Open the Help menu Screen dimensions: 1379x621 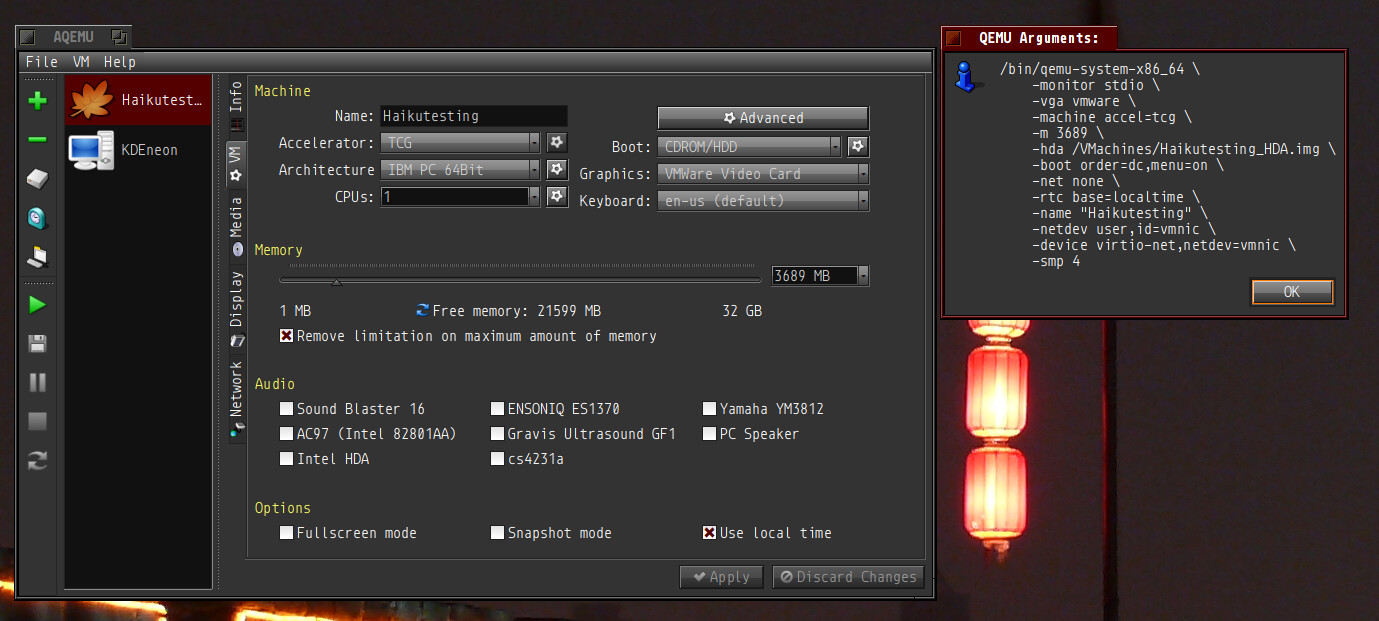click(120, 62)
